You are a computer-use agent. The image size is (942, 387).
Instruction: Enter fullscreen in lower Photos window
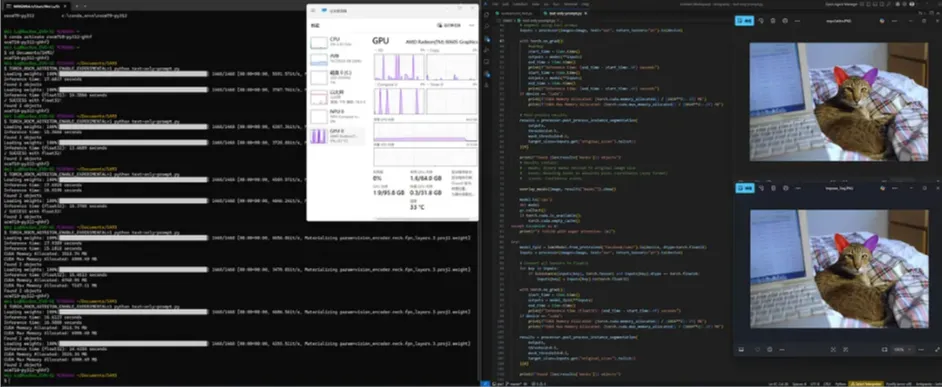(937, 350)
